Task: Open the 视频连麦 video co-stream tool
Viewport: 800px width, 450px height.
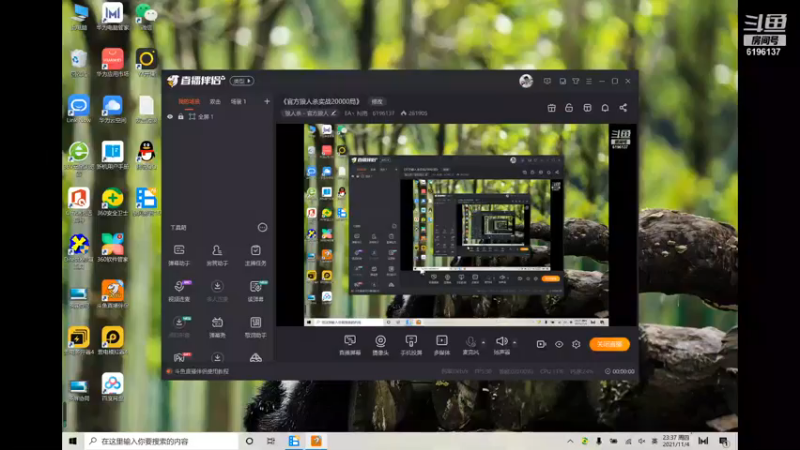Action: click(x=179, y=291)
